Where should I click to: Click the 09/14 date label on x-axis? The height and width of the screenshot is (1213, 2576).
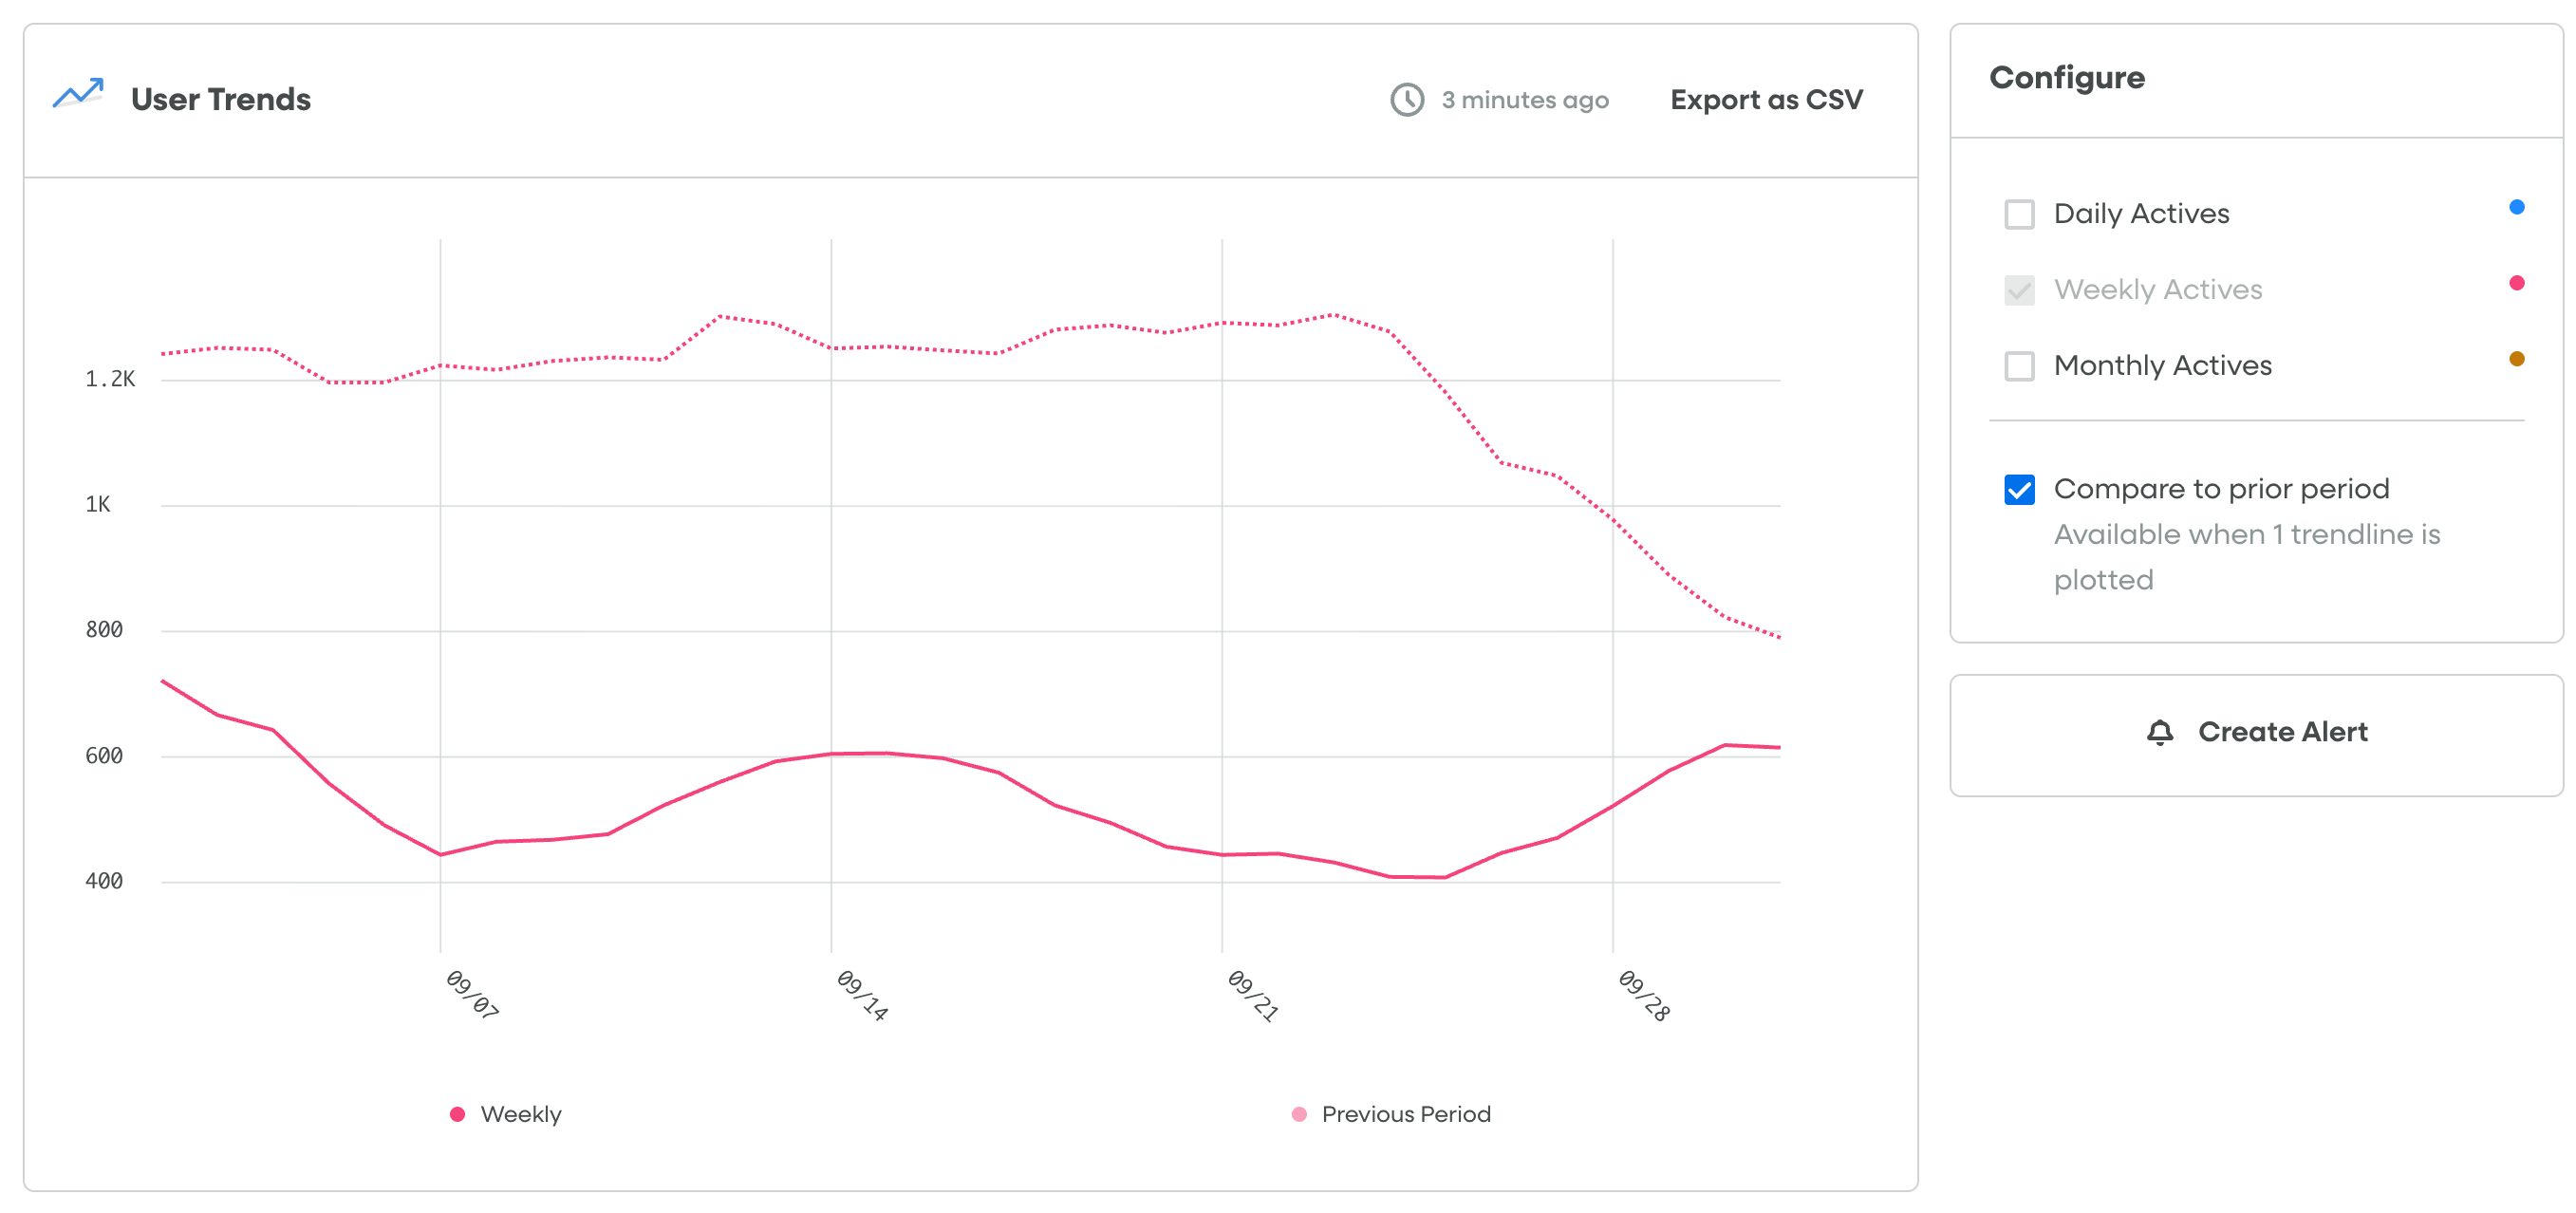click(861, 995)
